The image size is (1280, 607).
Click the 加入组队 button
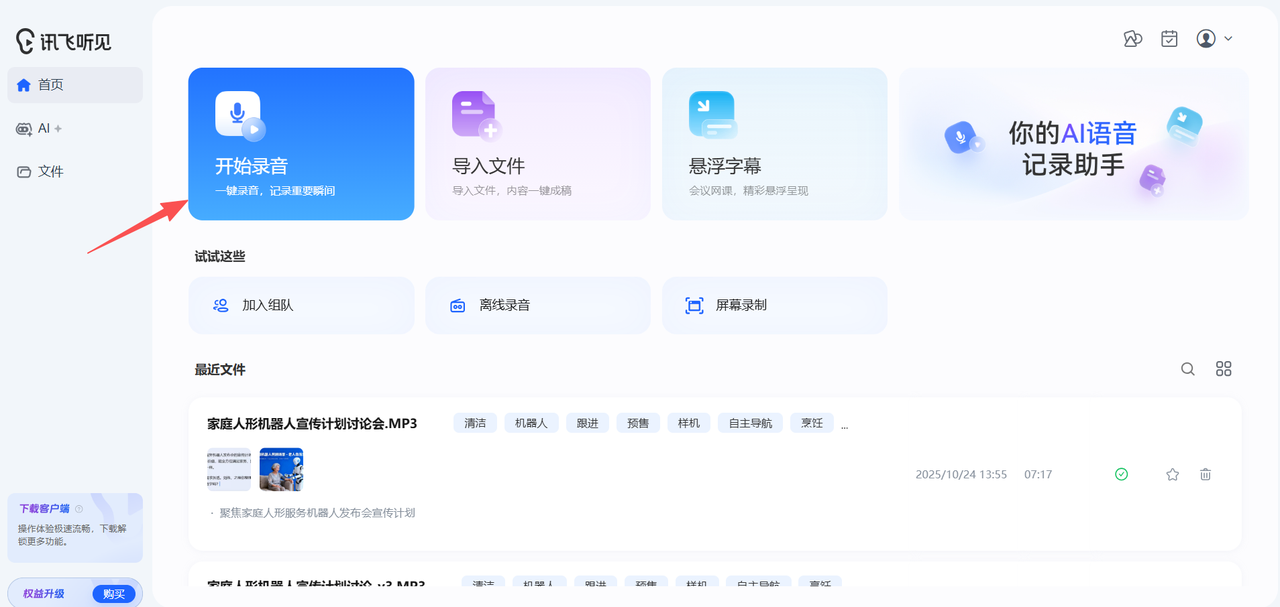pyautogui.click(x=301, y=306)
